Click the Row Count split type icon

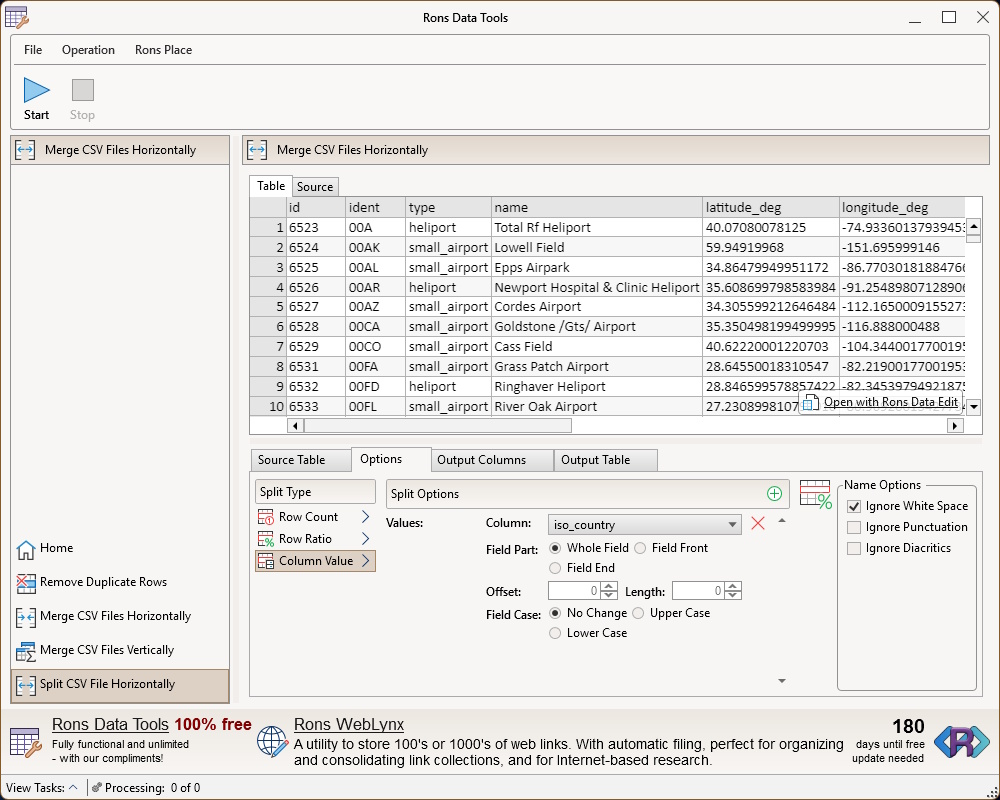[265, 517]
